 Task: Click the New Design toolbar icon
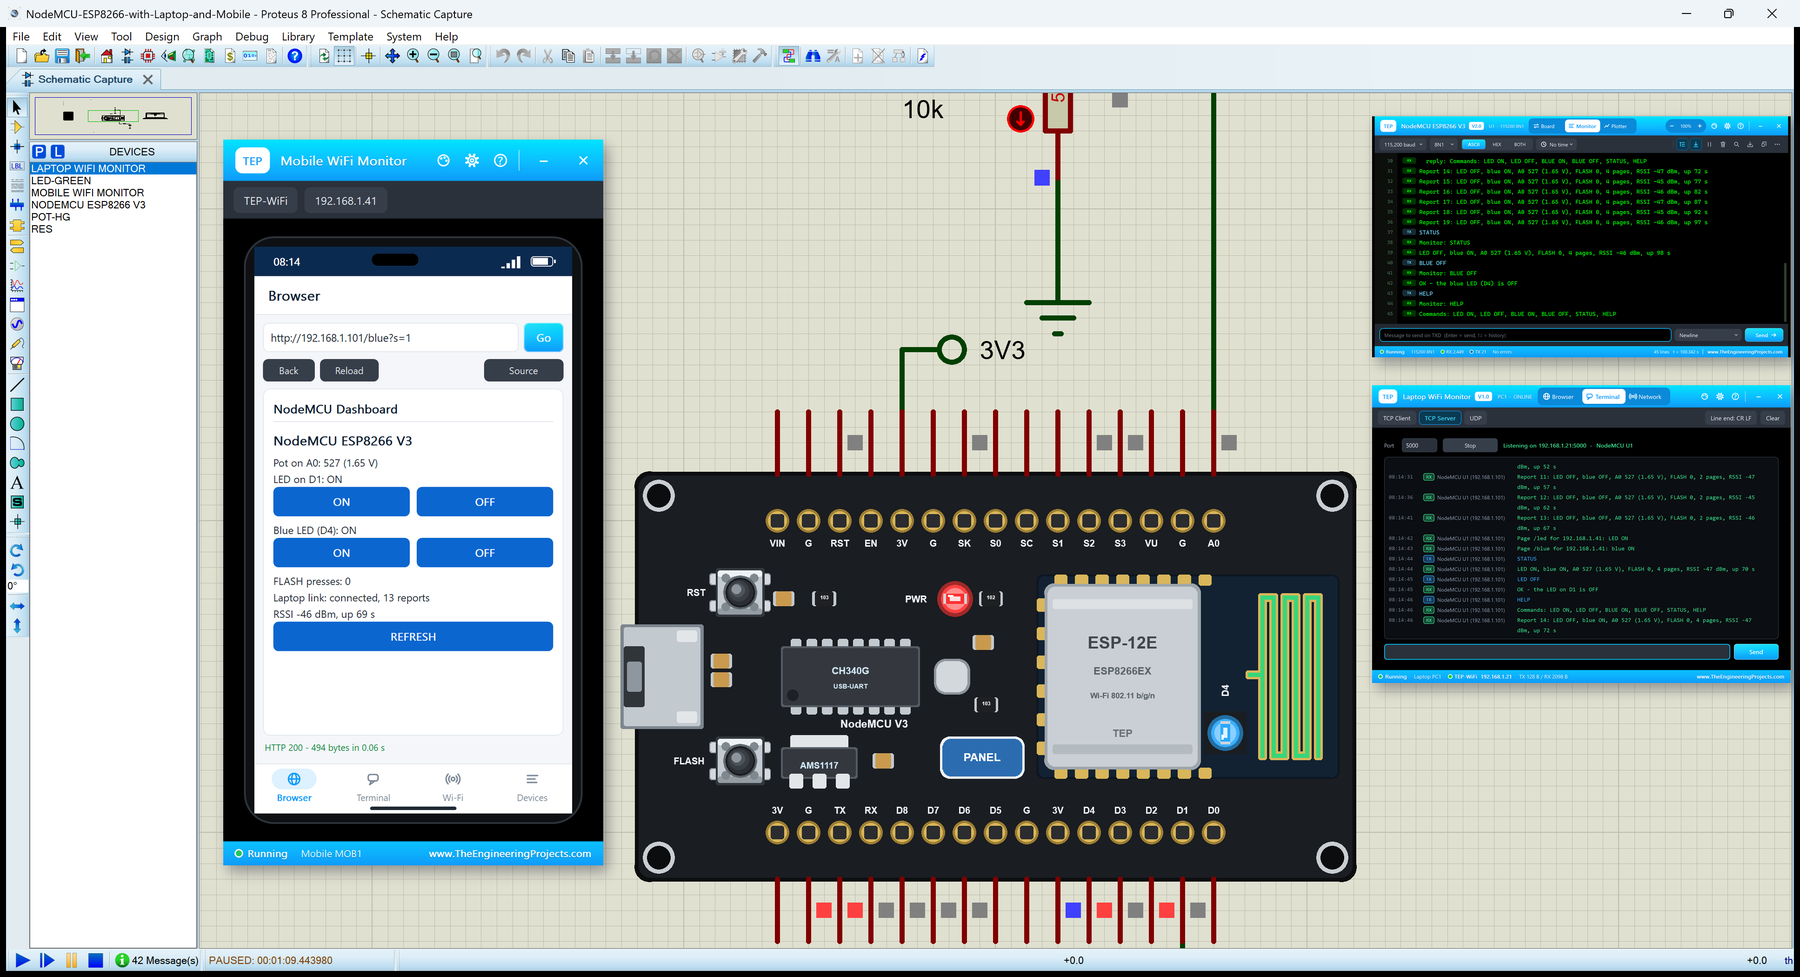[x=21, y=56]
